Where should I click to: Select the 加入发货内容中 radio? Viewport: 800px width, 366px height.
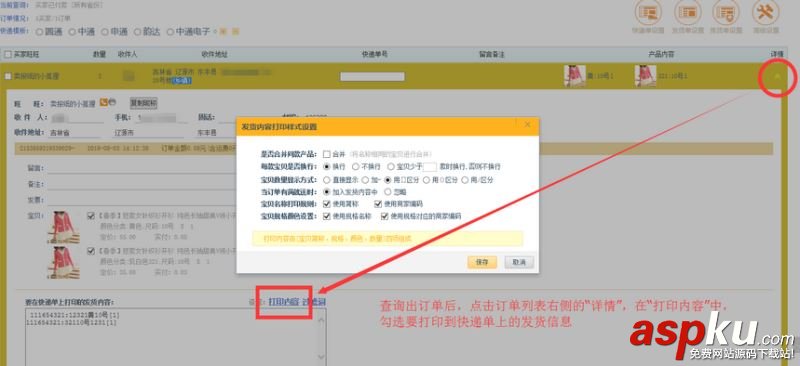327,192
